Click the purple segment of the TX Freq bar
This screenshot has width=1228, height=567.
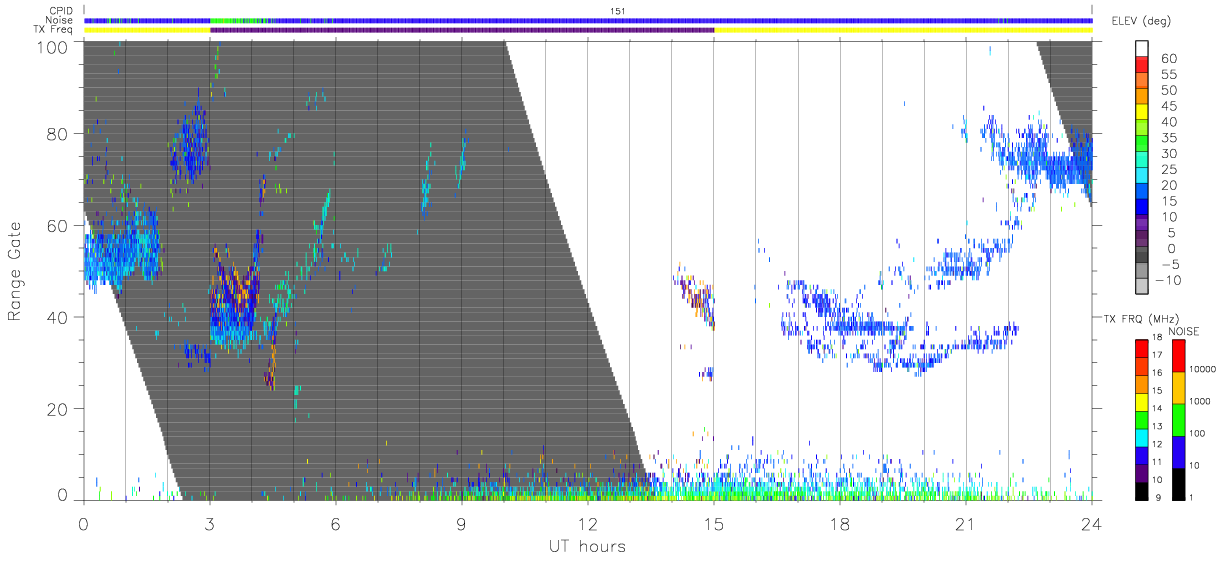(x=462, y=30)
